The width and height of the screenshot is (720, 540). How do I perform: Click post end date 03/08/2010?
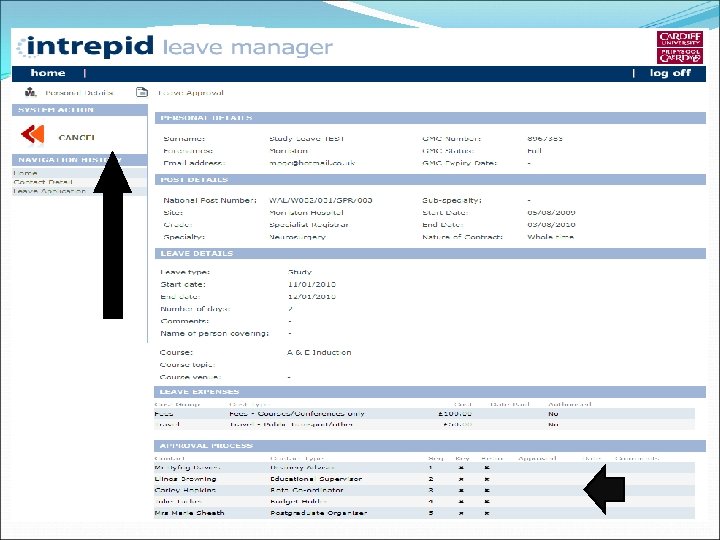point(551,225)
